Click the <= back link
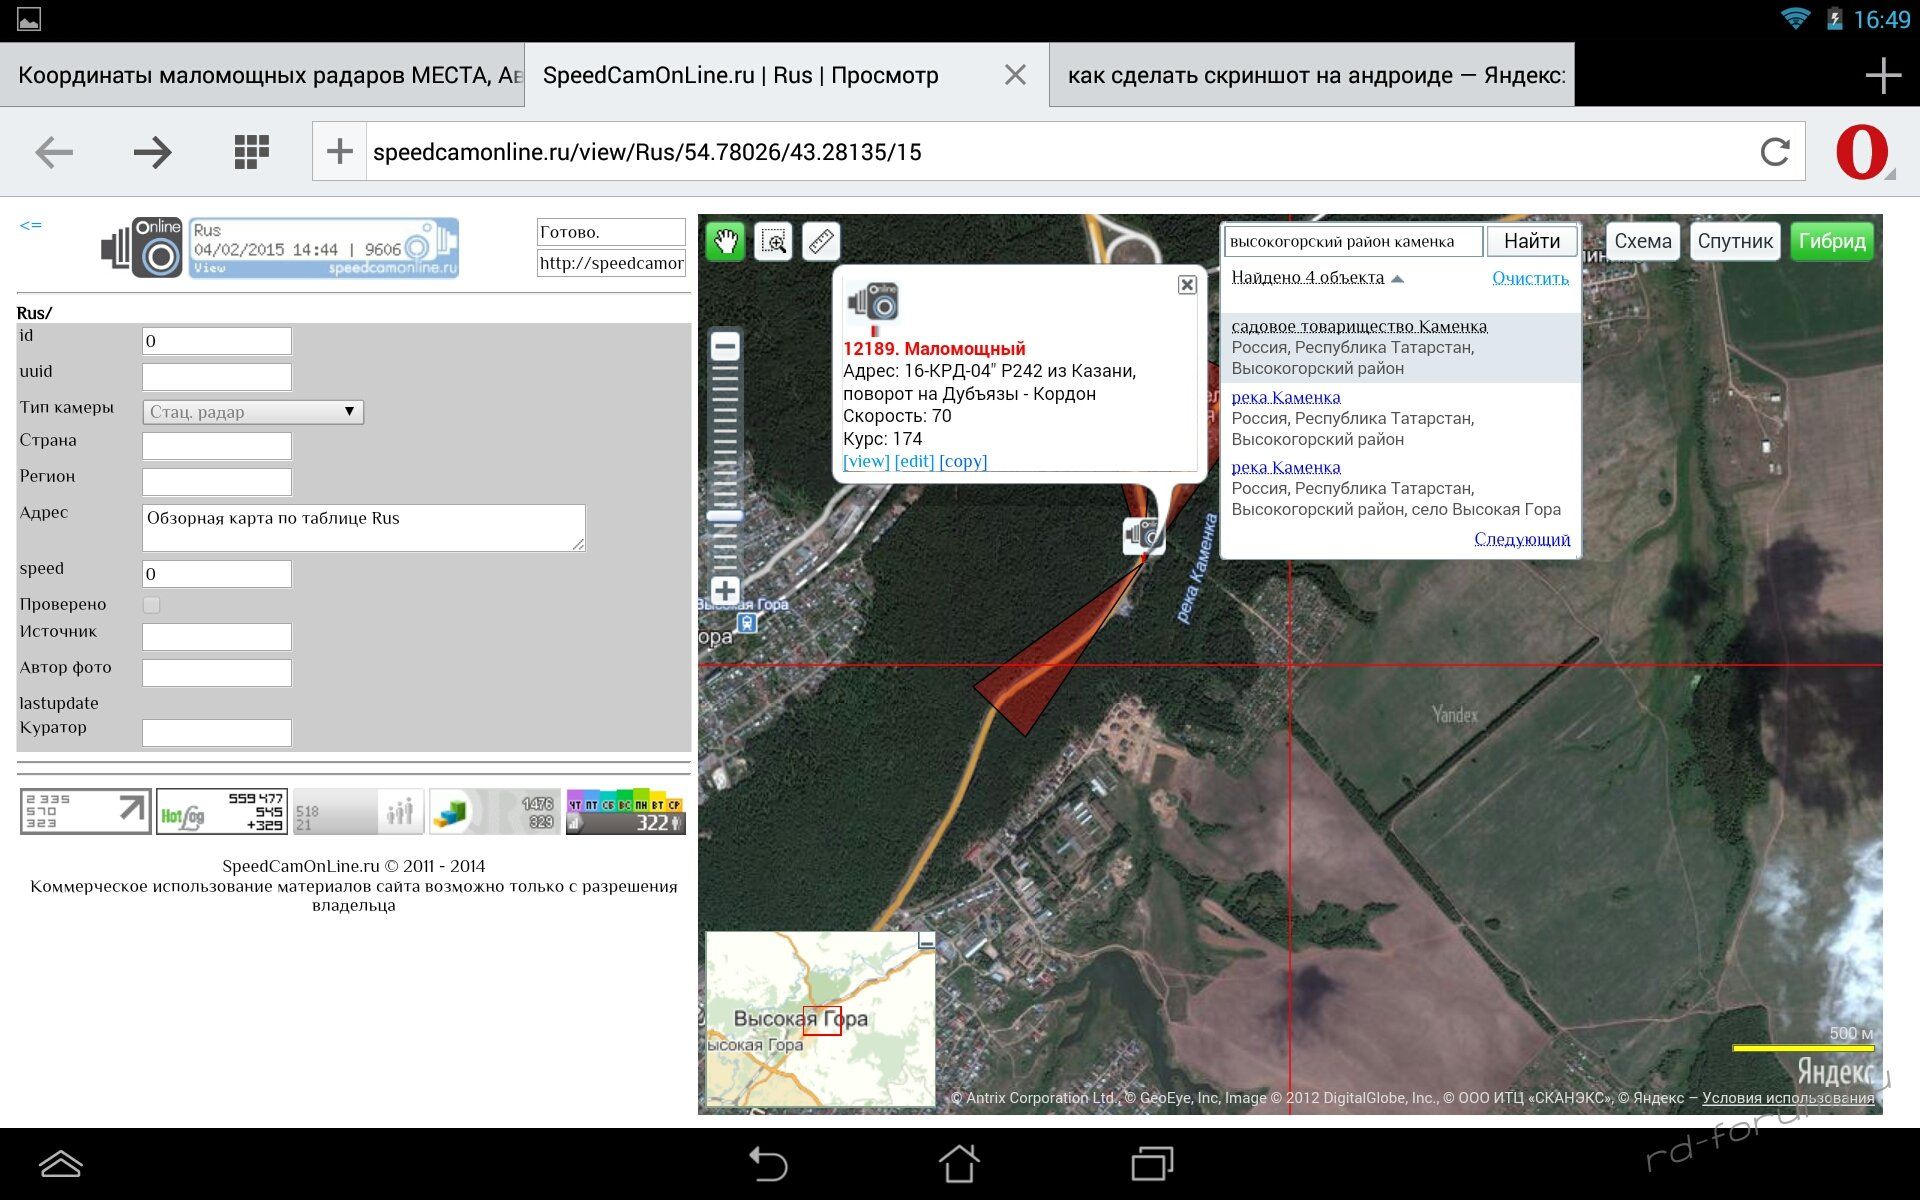Screen dimensions: 1920x1200 (31, 226)
